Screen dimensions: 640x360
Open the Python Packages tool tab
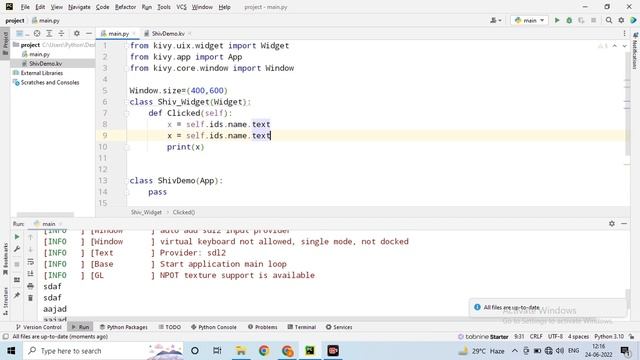pos(124,327)
